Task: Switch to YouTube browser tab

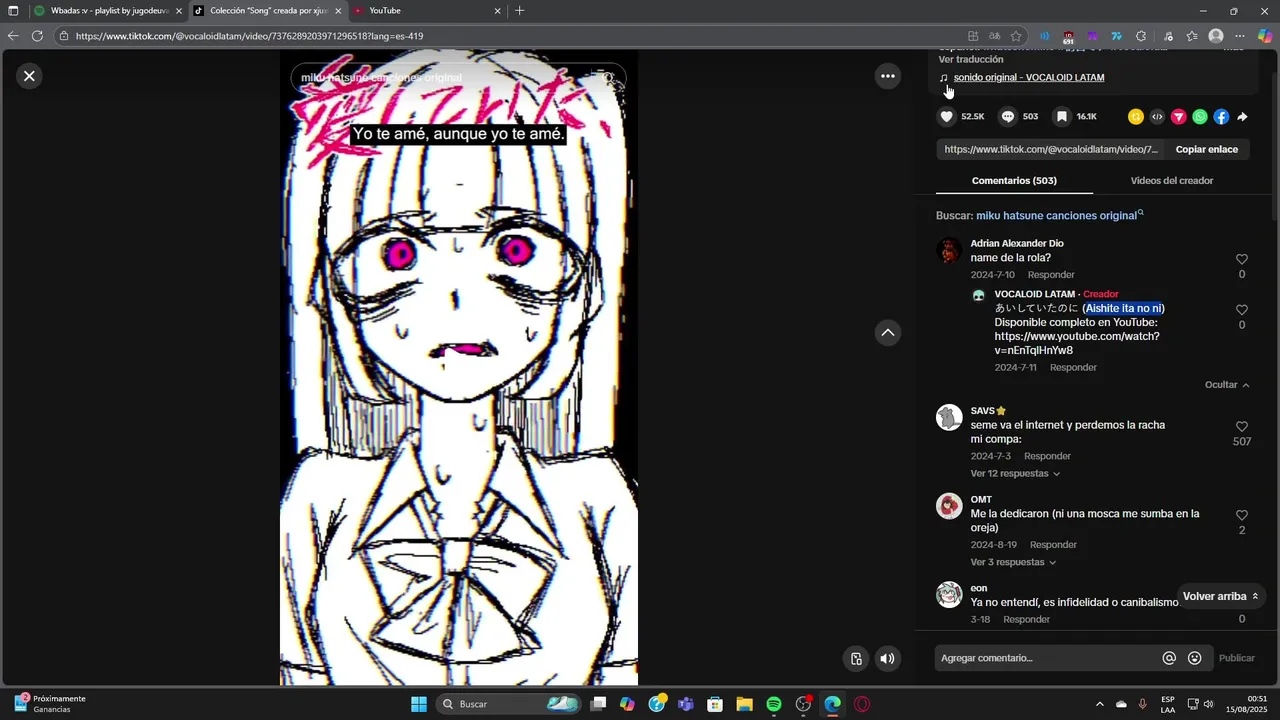Action: click(x=427, y=11)
